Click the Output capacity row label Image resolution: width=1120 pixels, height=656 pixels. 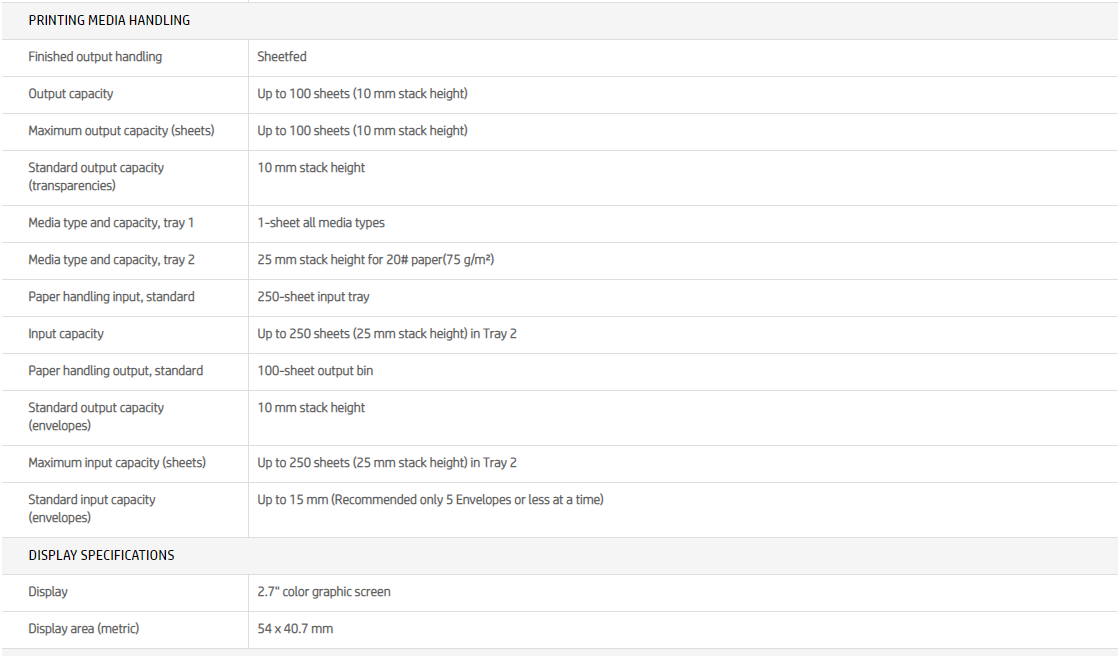coord(71,94)
